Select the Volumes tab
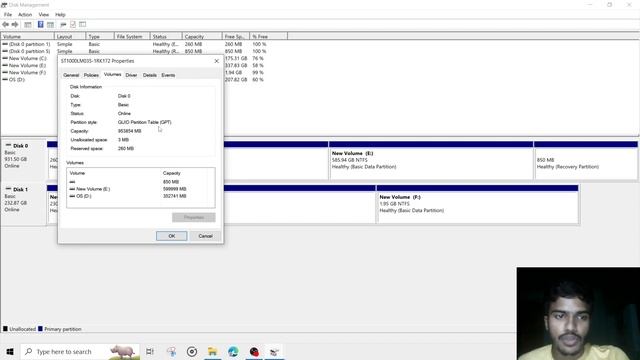 click(112, 75)
